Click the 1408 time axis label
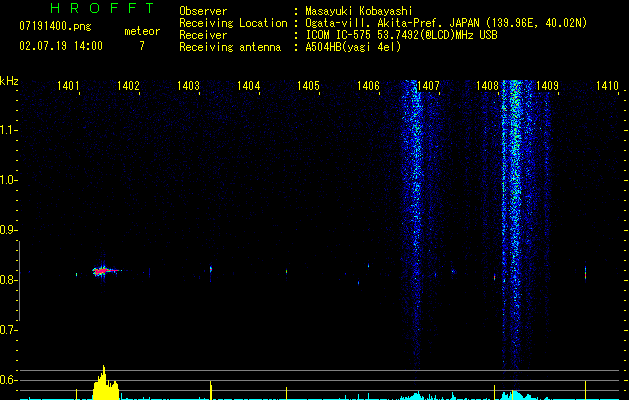The height and width of the screenshot is (400, 629). (487, 86)
